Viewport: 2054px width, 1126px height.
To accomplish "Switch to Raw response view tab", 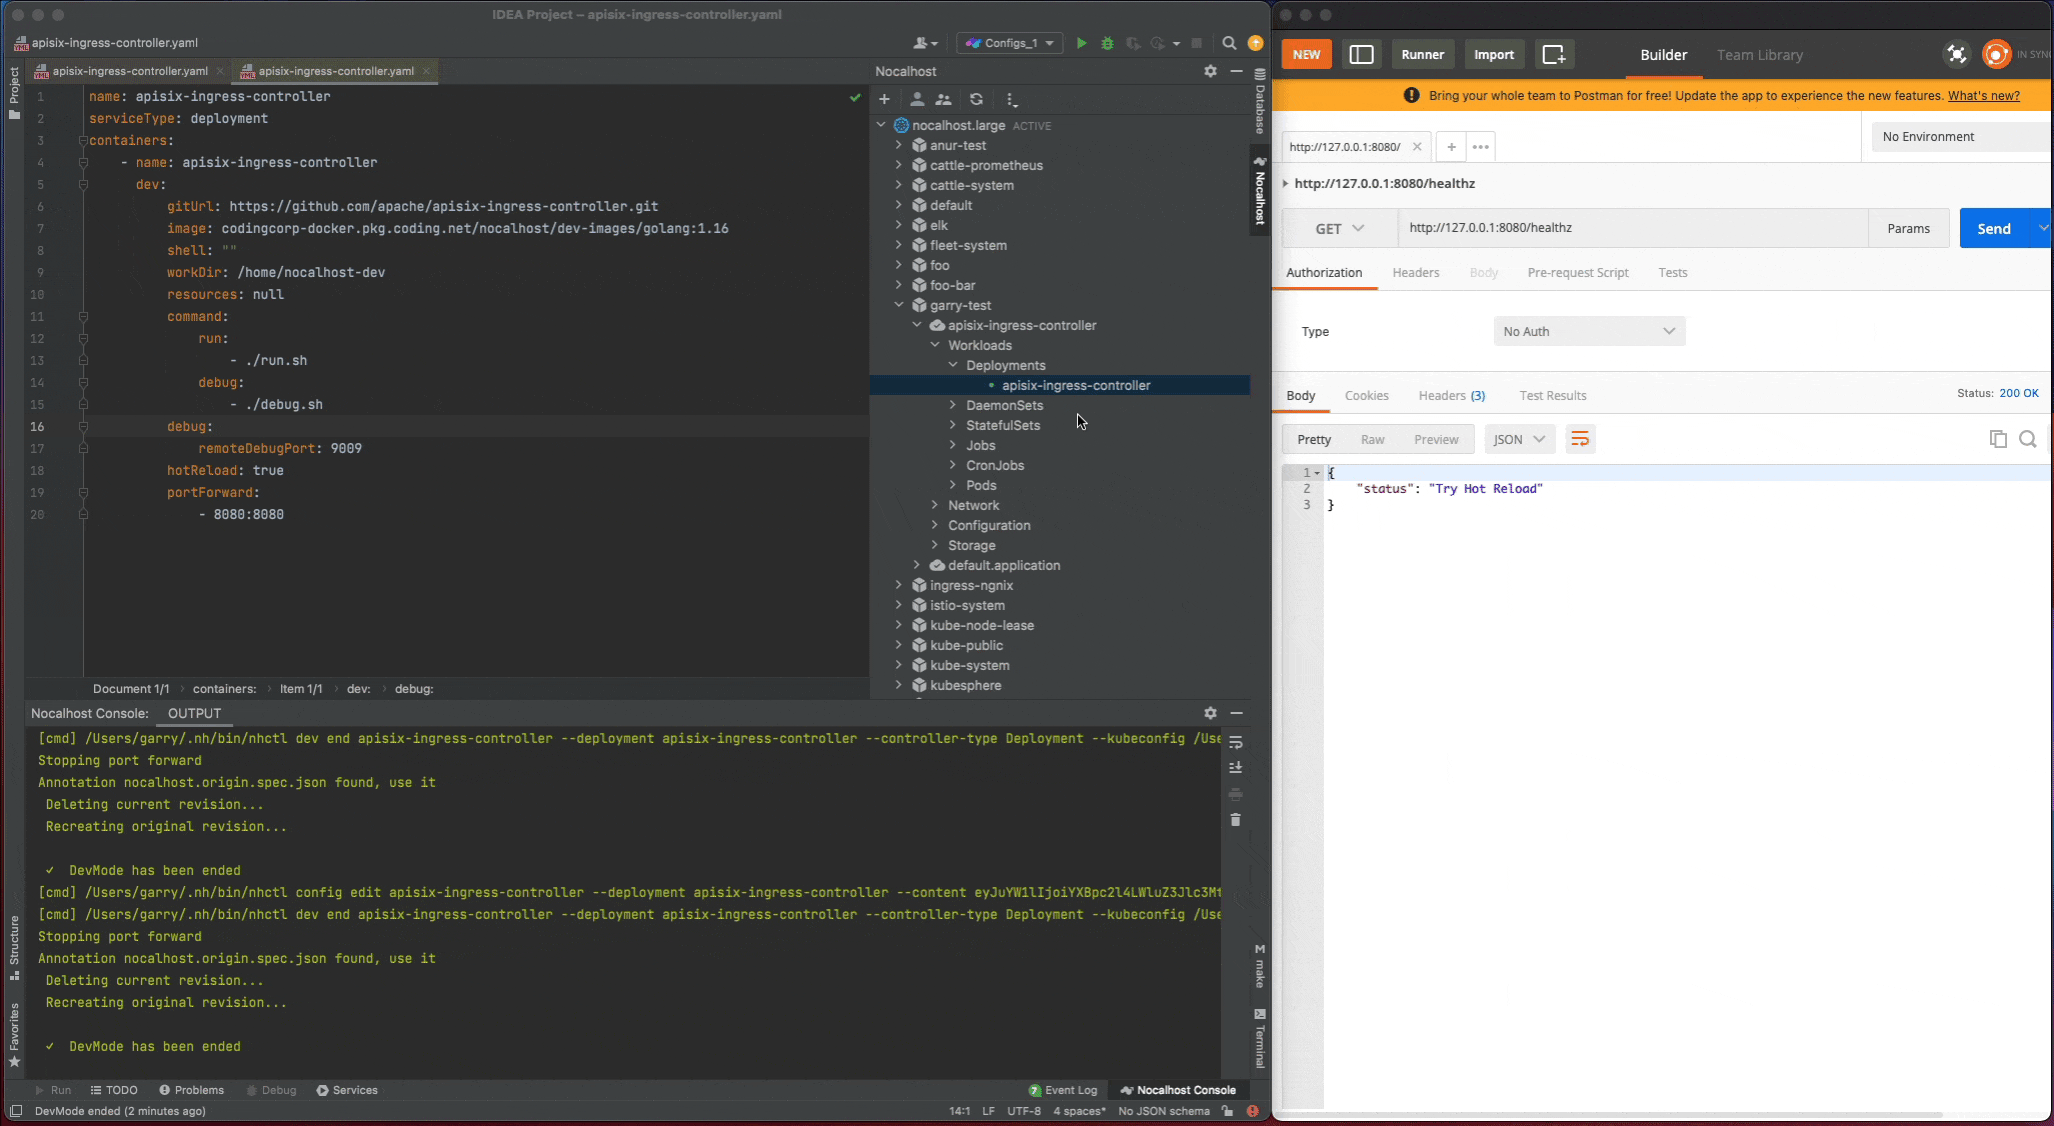I will 1372,440.
